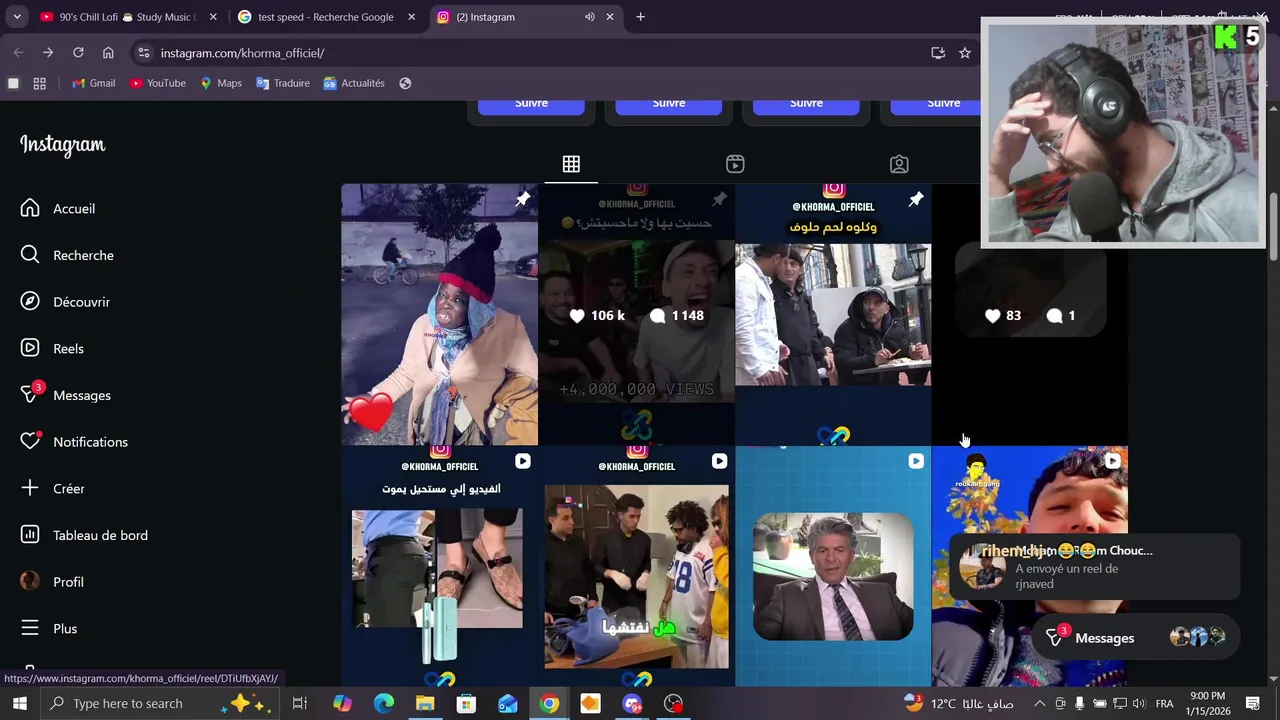Open post showing 106 k likes
This screenshot has height=720, width=1280.
[636, 314]
